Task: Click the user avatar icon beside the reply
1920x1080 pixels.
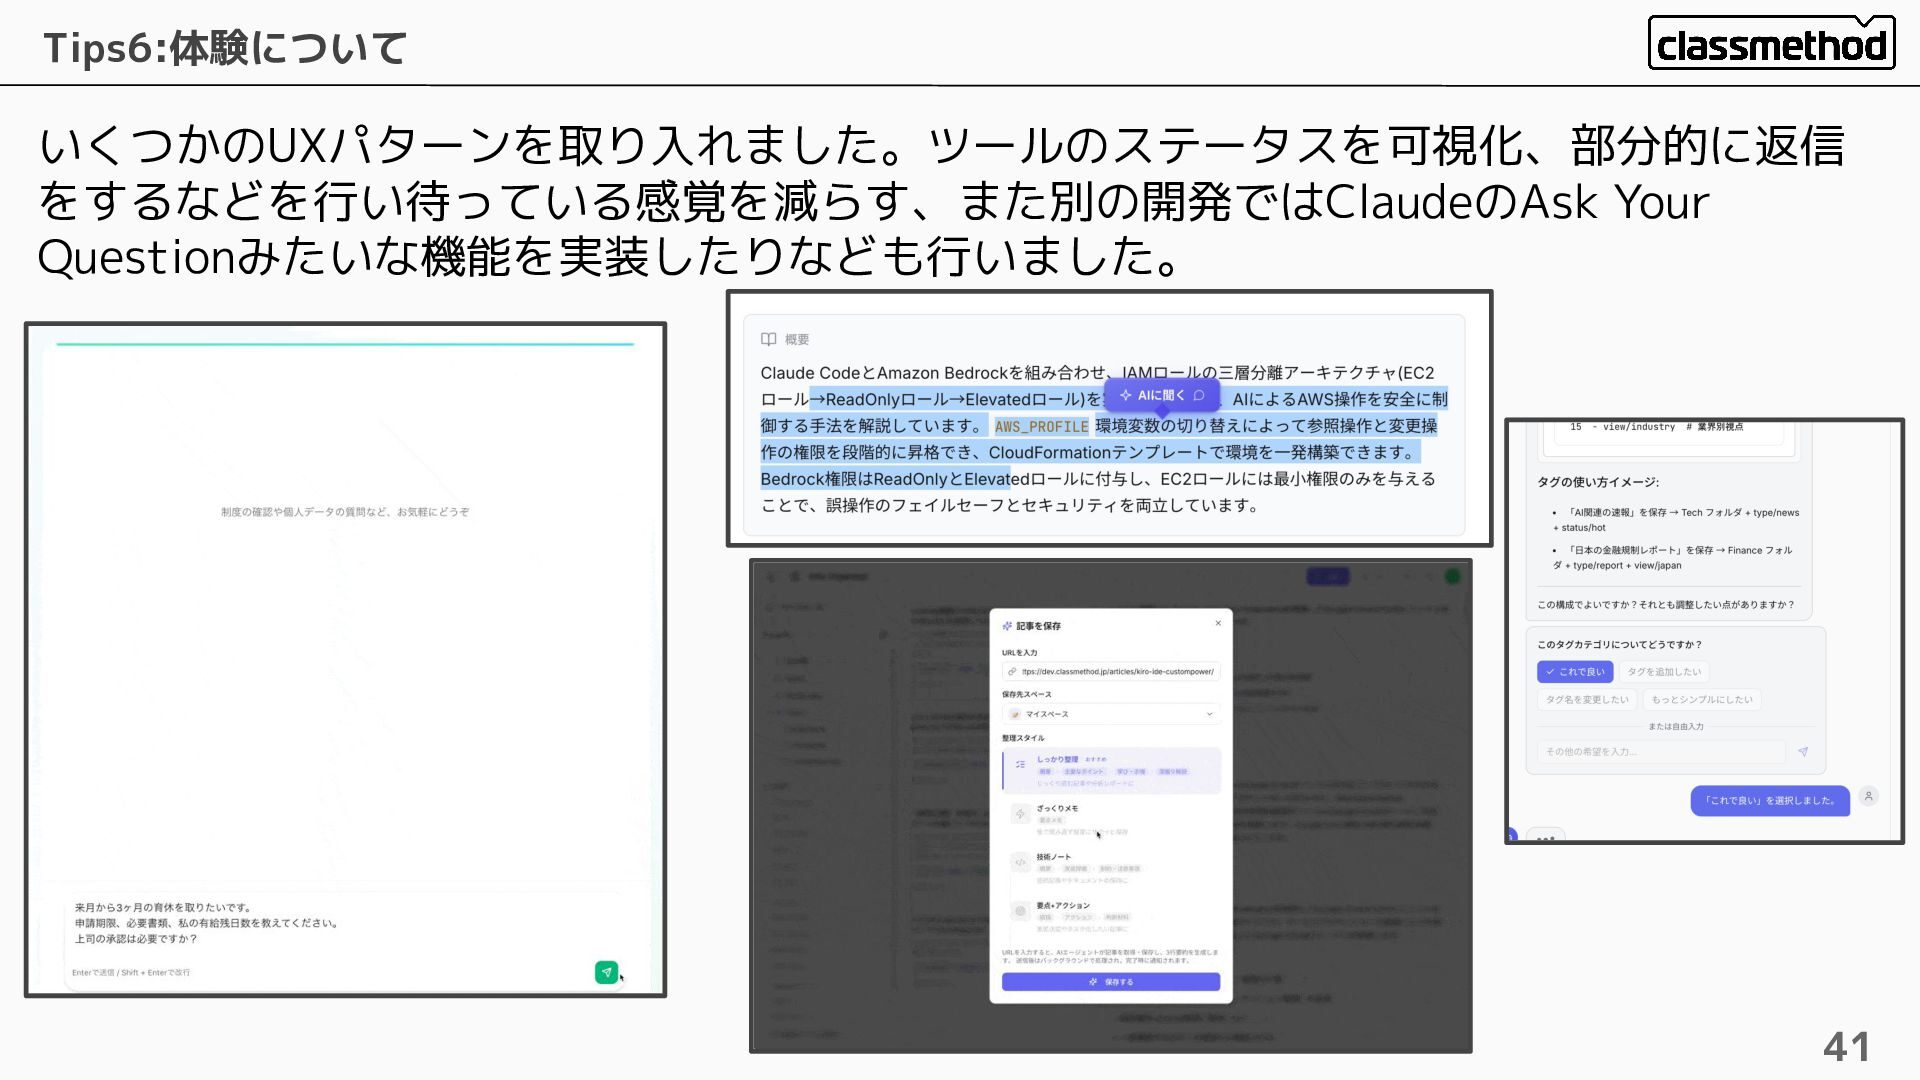Action: pyautogui.click(x=1868, y=796)
